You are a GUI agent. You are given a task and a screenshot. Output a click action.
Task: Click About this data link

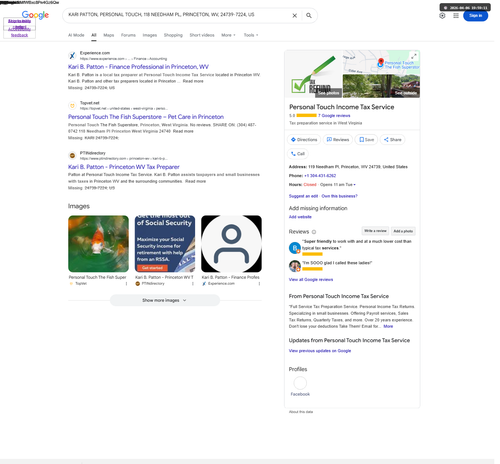pyautogui.click(x=301, y=412)
